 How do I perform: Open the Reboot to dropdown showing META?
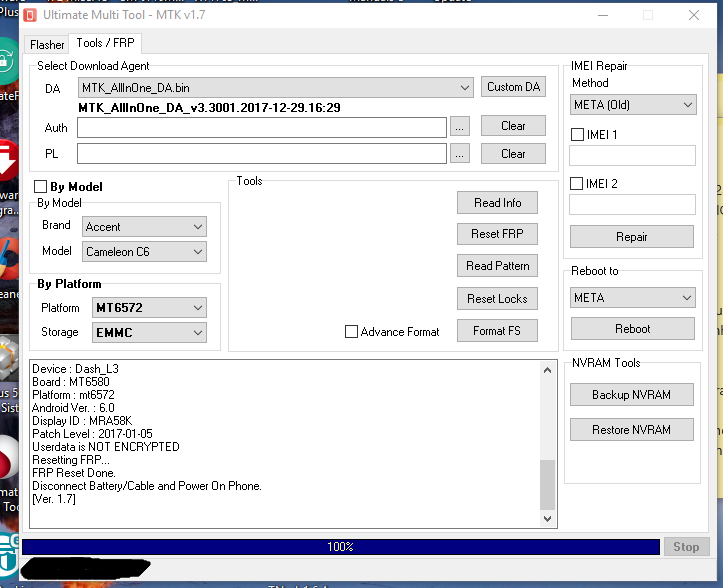[x=633, y=298]
